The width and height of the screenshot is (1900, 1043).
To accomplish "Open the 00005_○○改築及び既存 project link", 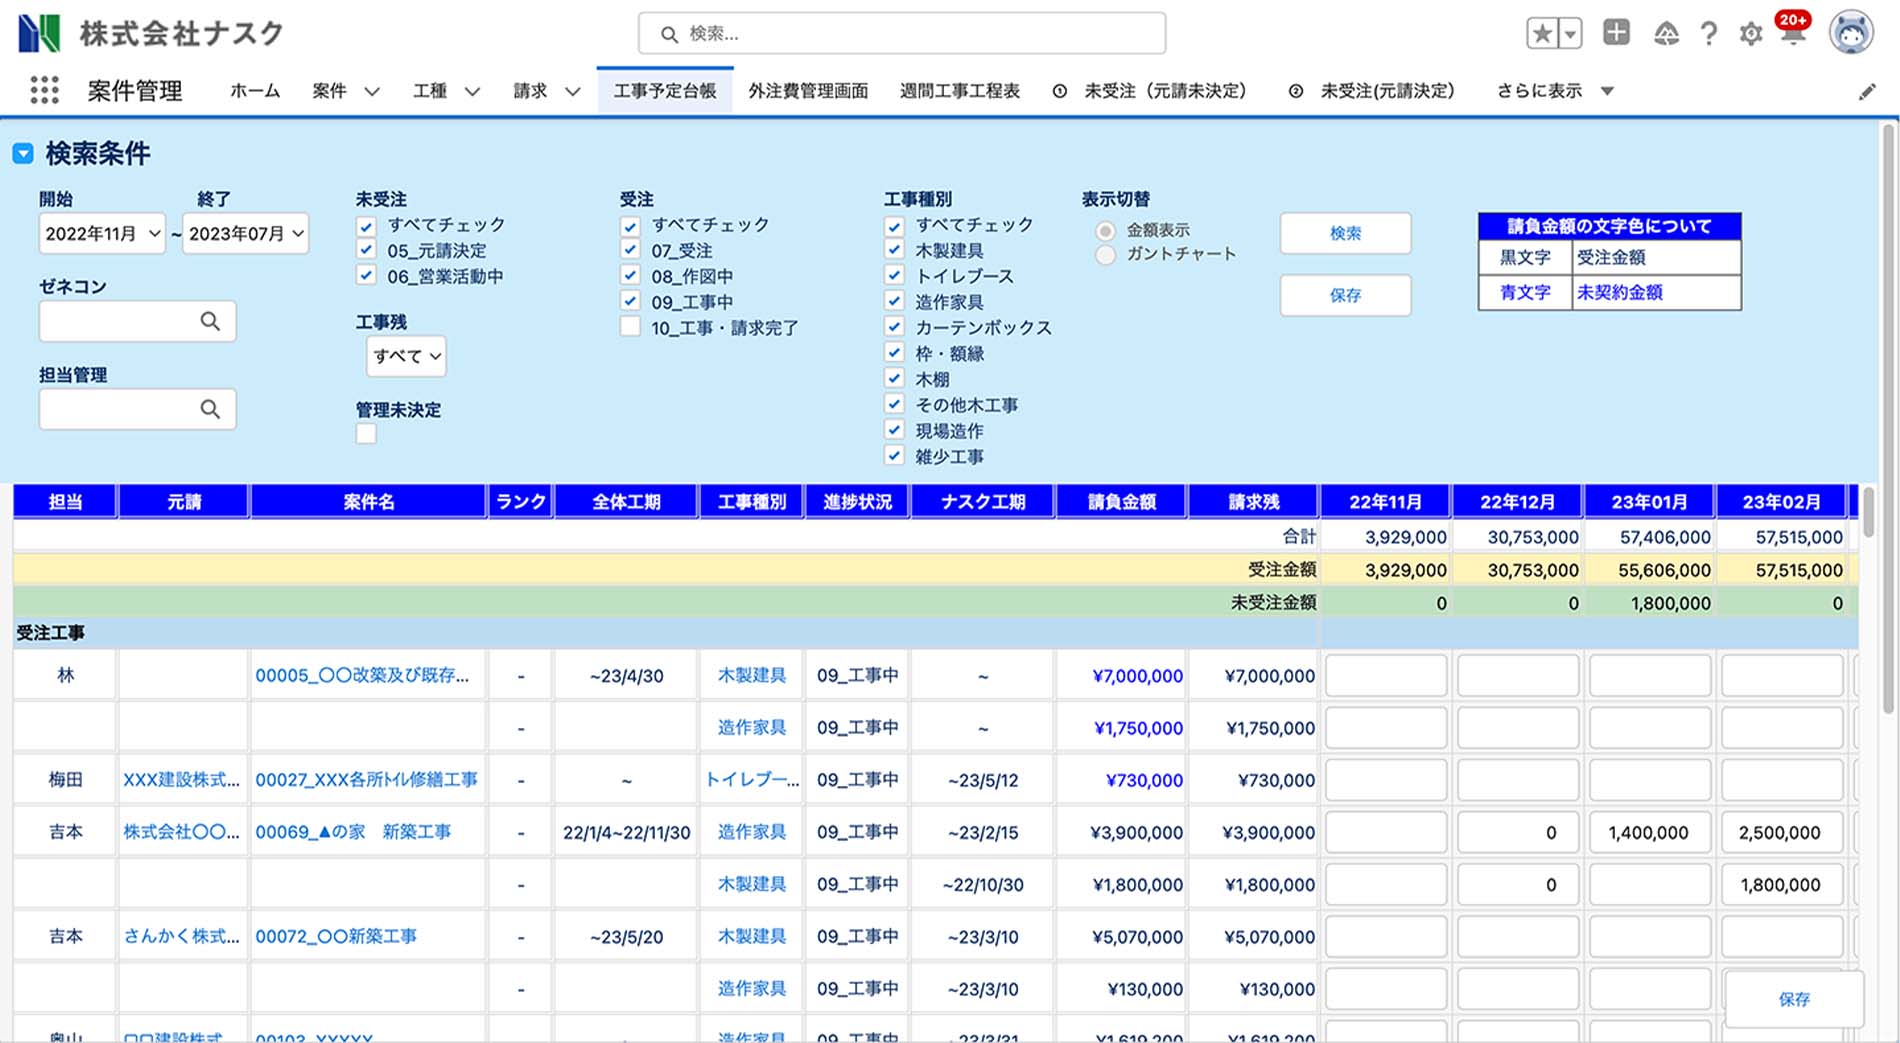I will pyautogui.click(x=361, y=676).
